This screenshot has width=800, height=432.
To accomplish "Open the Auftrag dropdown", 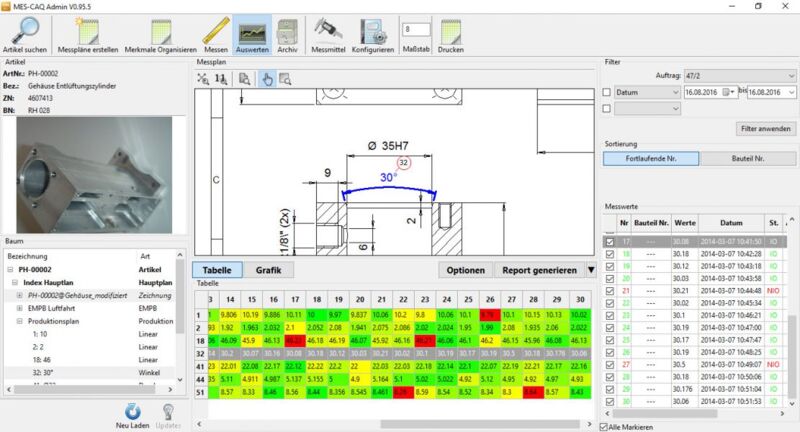I will click(x=740, y=75).
